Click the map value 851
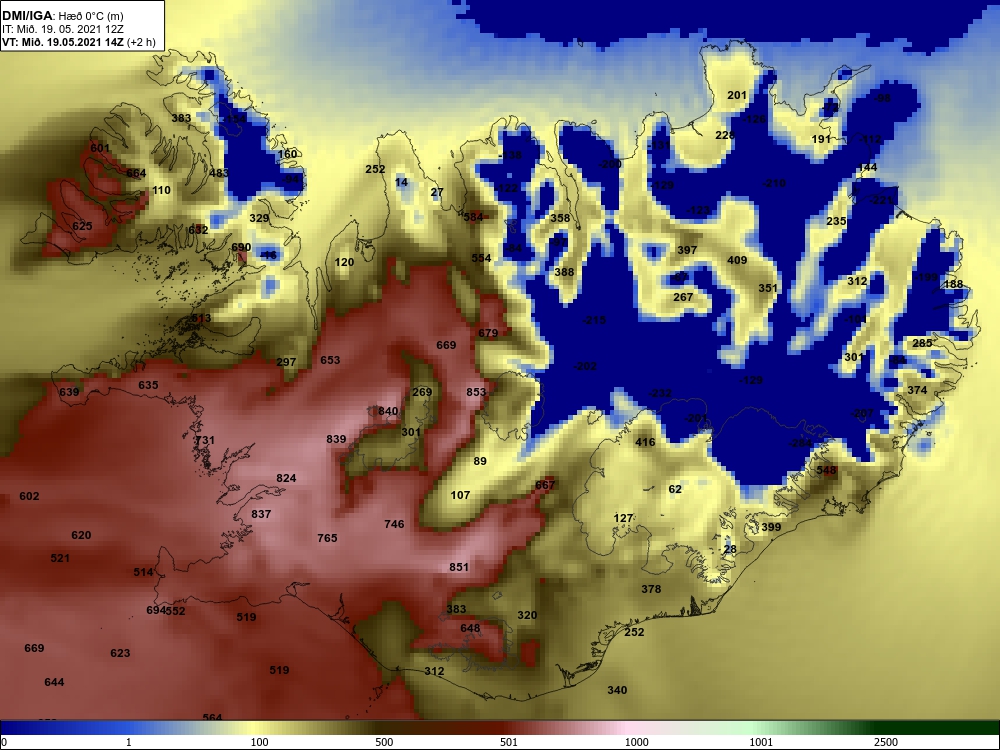The height and width of the screenshot is (750, 1000). point(459,567)
